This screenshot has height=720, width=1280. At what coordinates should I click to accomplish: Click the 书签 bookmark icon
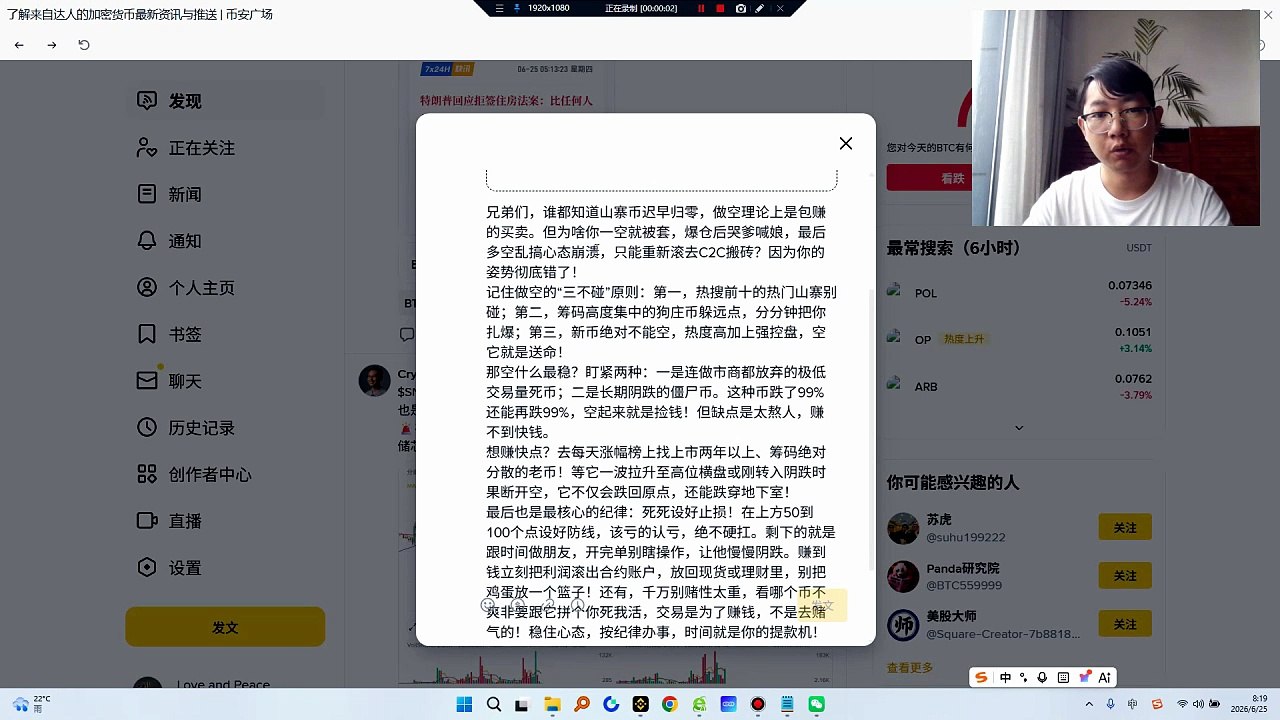click(147, 334)
